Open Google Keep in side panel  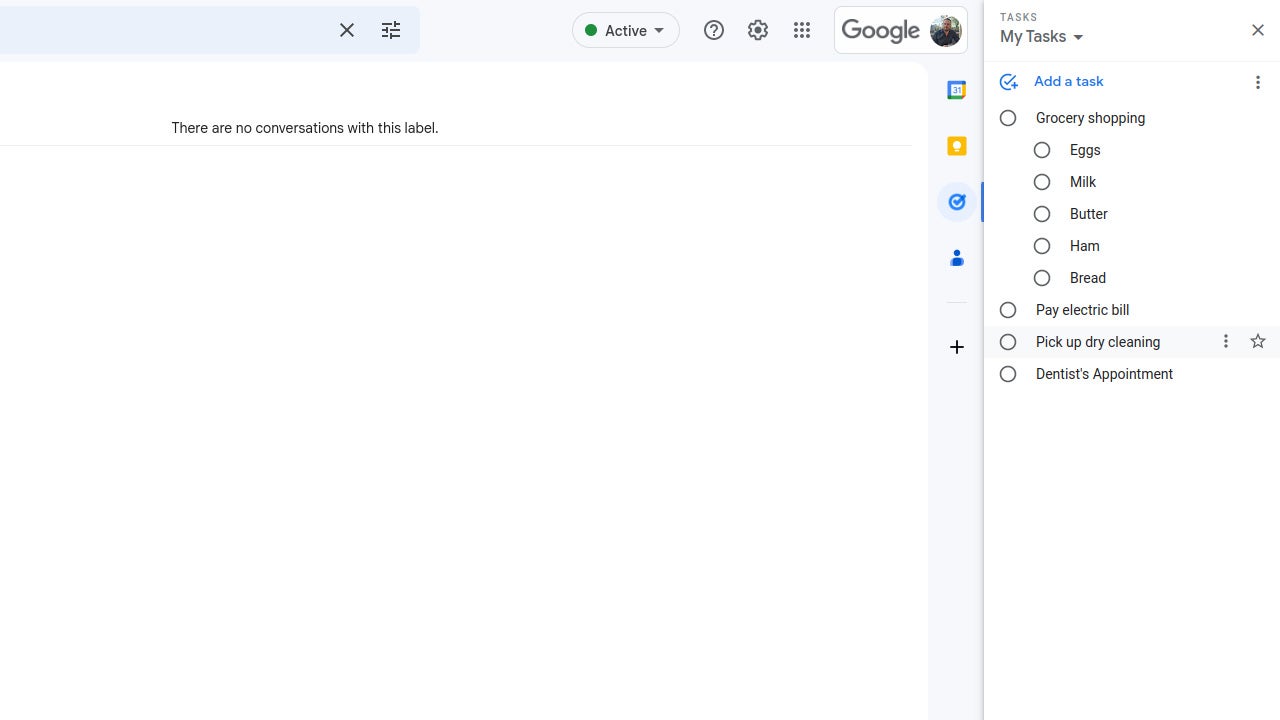click(957, 146)
